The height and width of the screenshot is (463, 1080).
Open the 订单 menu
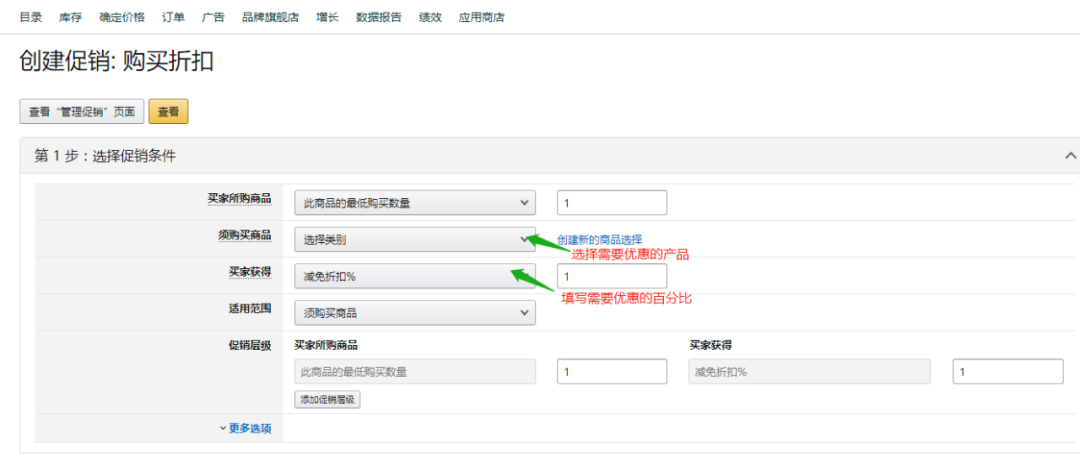coord(173,17)
